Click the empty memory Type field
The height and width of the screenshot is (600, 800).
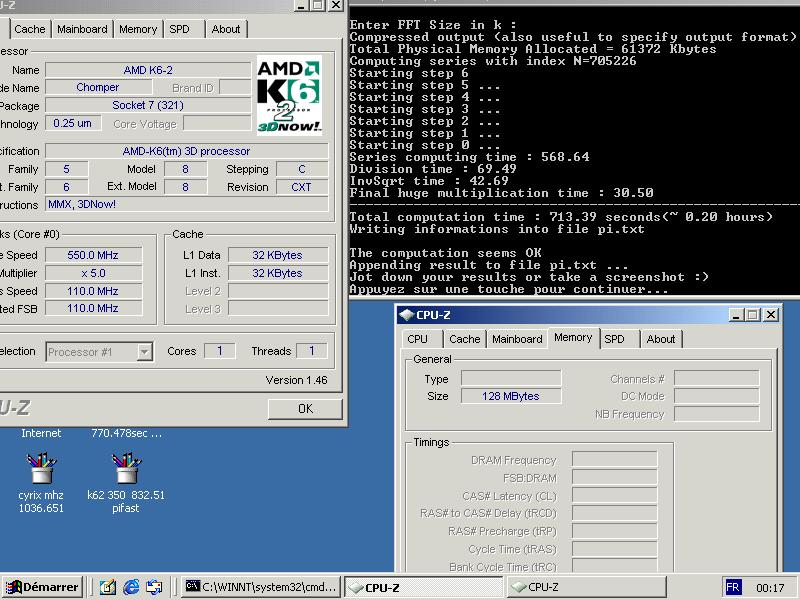click(x=511, y=378)
